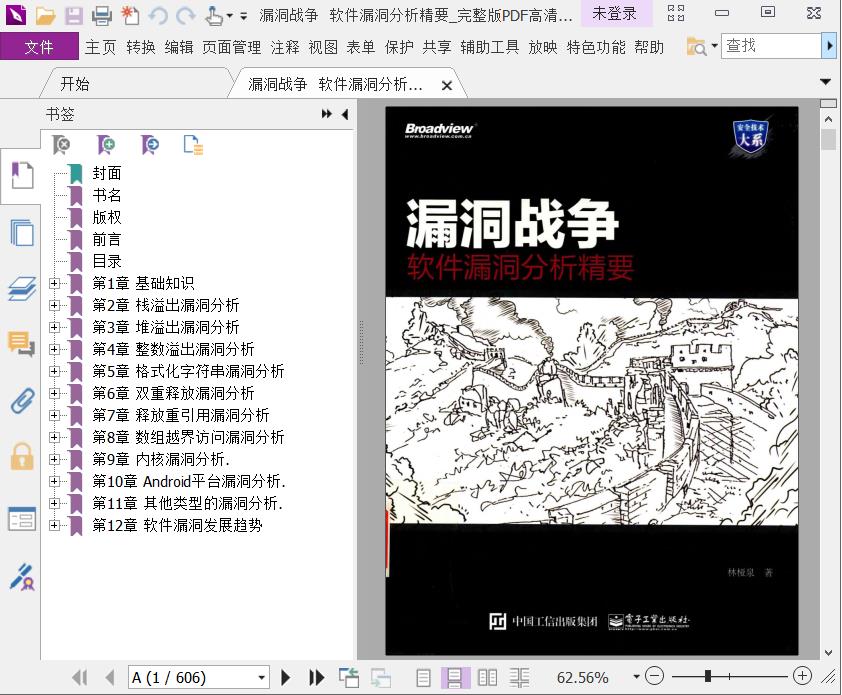Switch to continuous facing view mode
The height and width of the screenshot is (695, 842).
click(519, 678)
